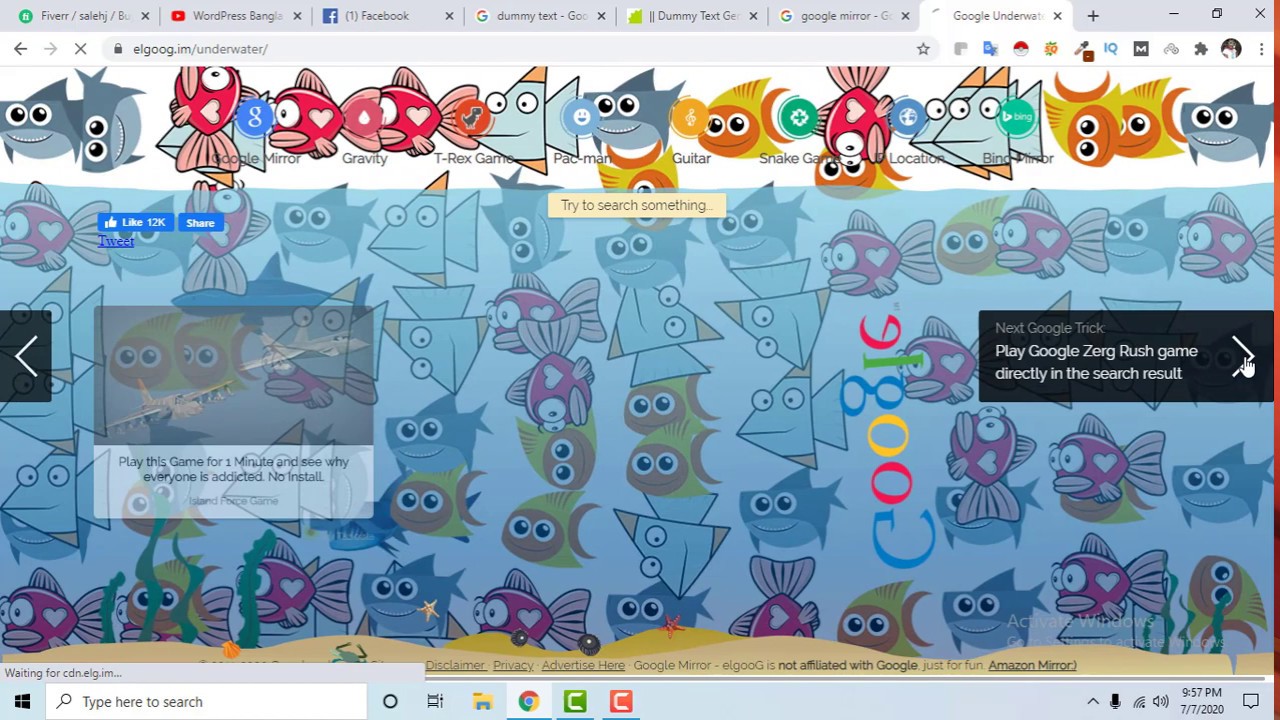
Task: Open the Guitar icon
Action: pyautogui.click(x=691, y=118)
